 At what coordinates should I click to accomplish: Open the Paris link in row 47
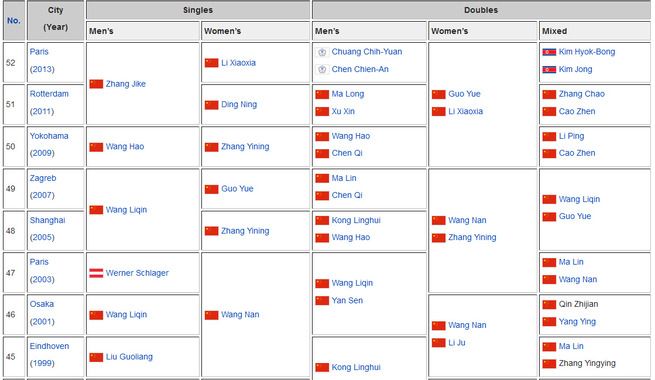[x=39, y=262]
